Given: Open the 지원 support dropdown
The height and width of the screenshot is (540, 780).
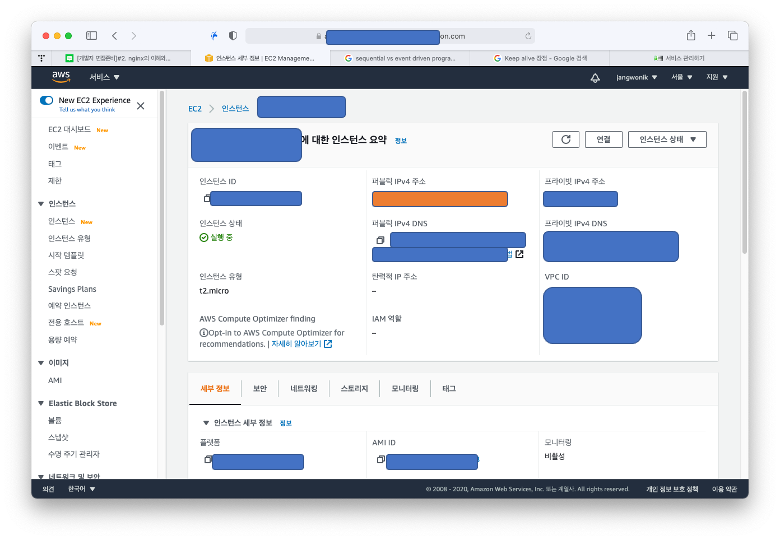Looking at the screenshot, I should click(x=717, y=78).
